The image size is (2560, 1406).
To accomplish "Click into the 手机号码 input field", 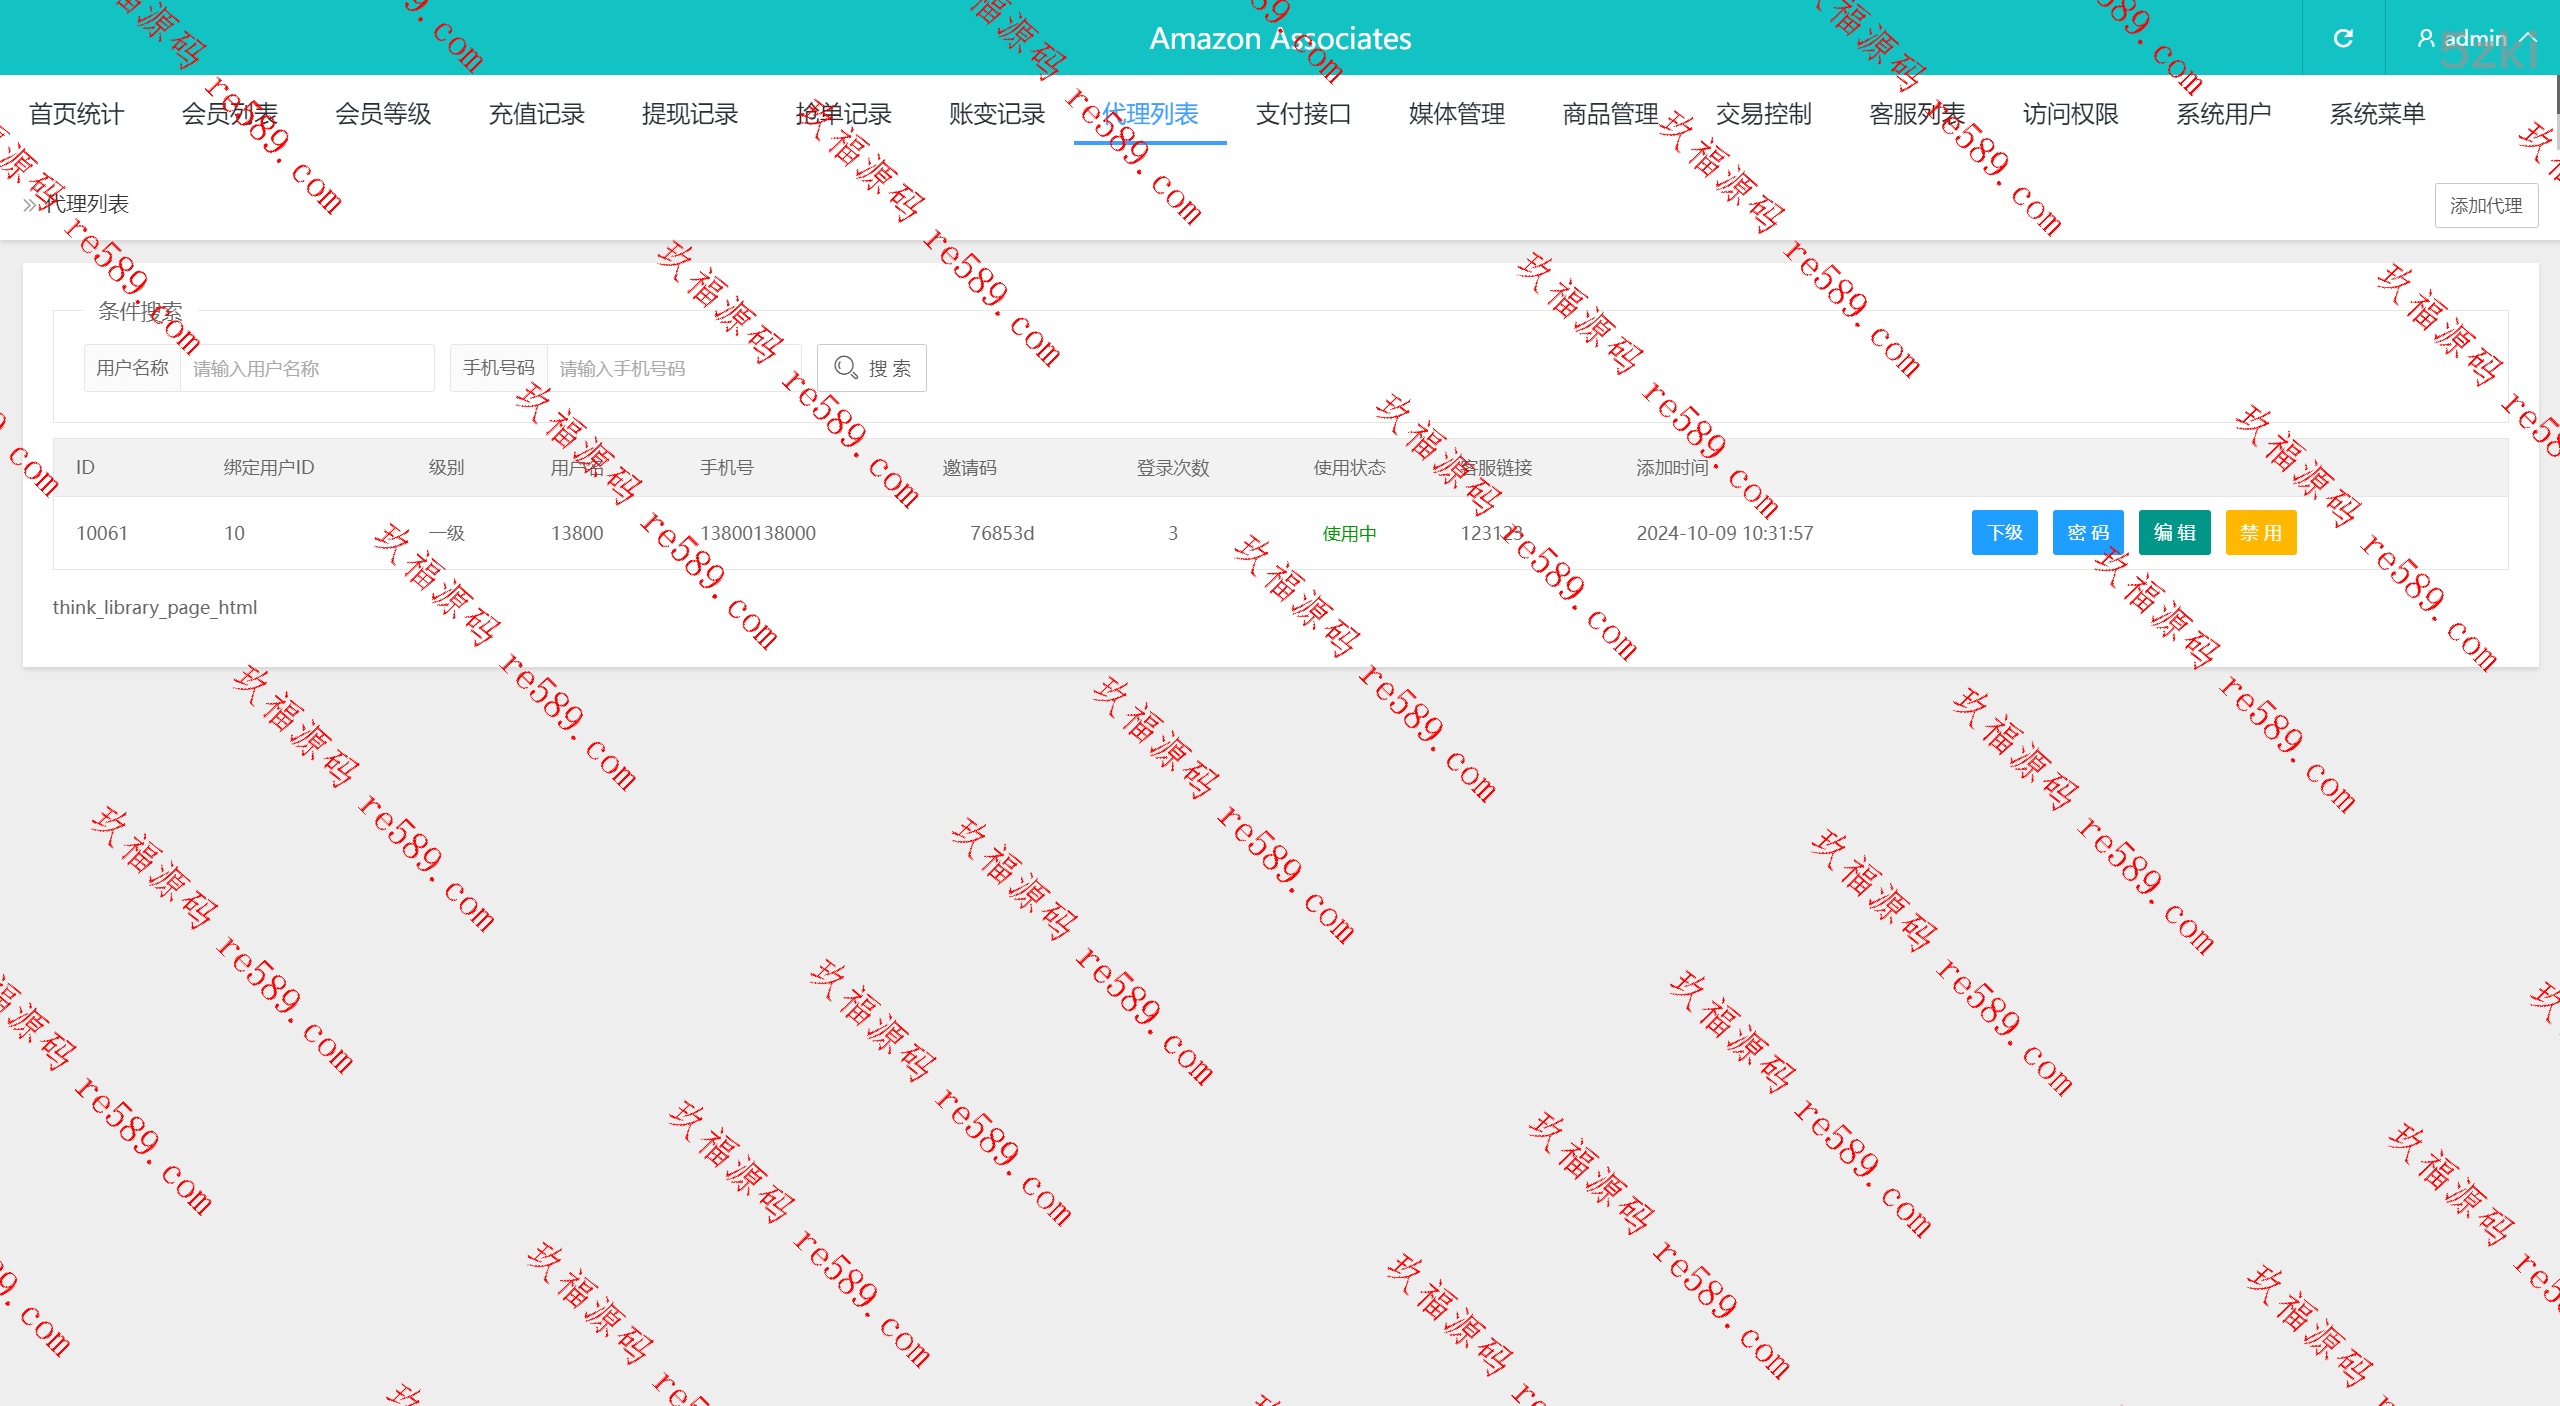I will [x=673, y=368].
